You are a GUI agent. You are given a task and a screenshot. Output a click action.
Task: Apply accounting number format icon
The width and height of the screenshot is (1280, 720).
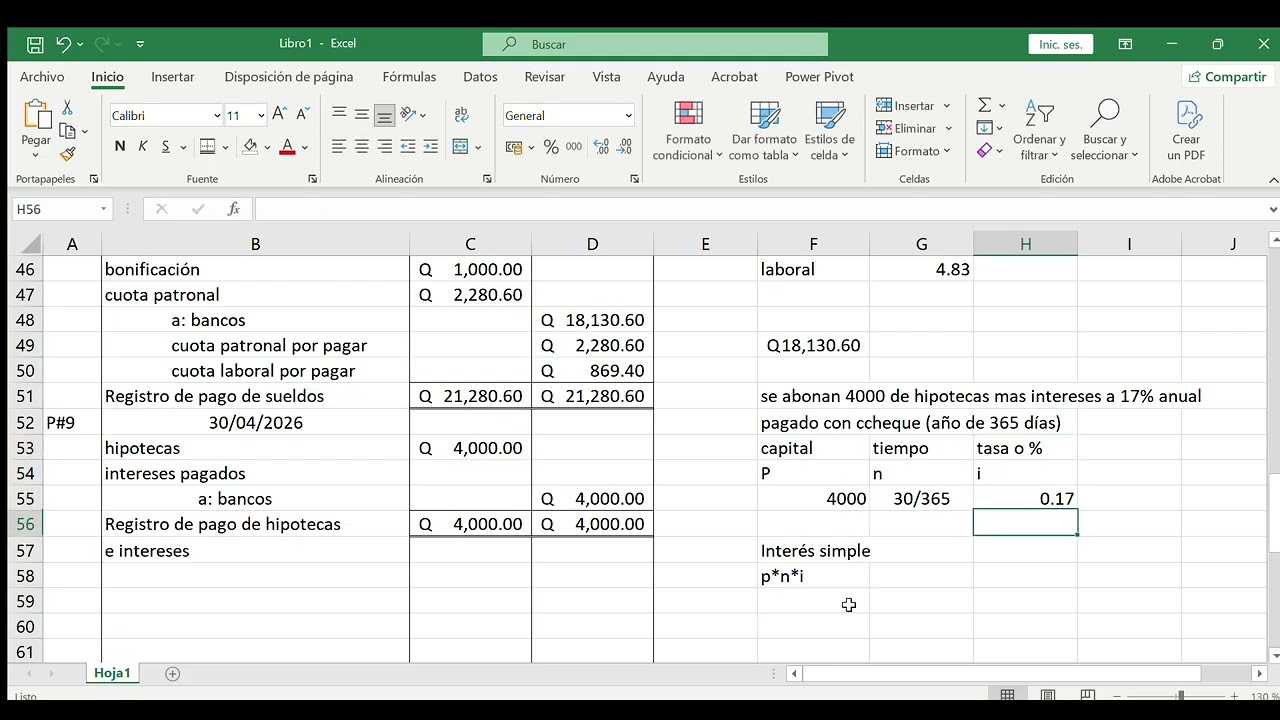click(x=514, y=147)
